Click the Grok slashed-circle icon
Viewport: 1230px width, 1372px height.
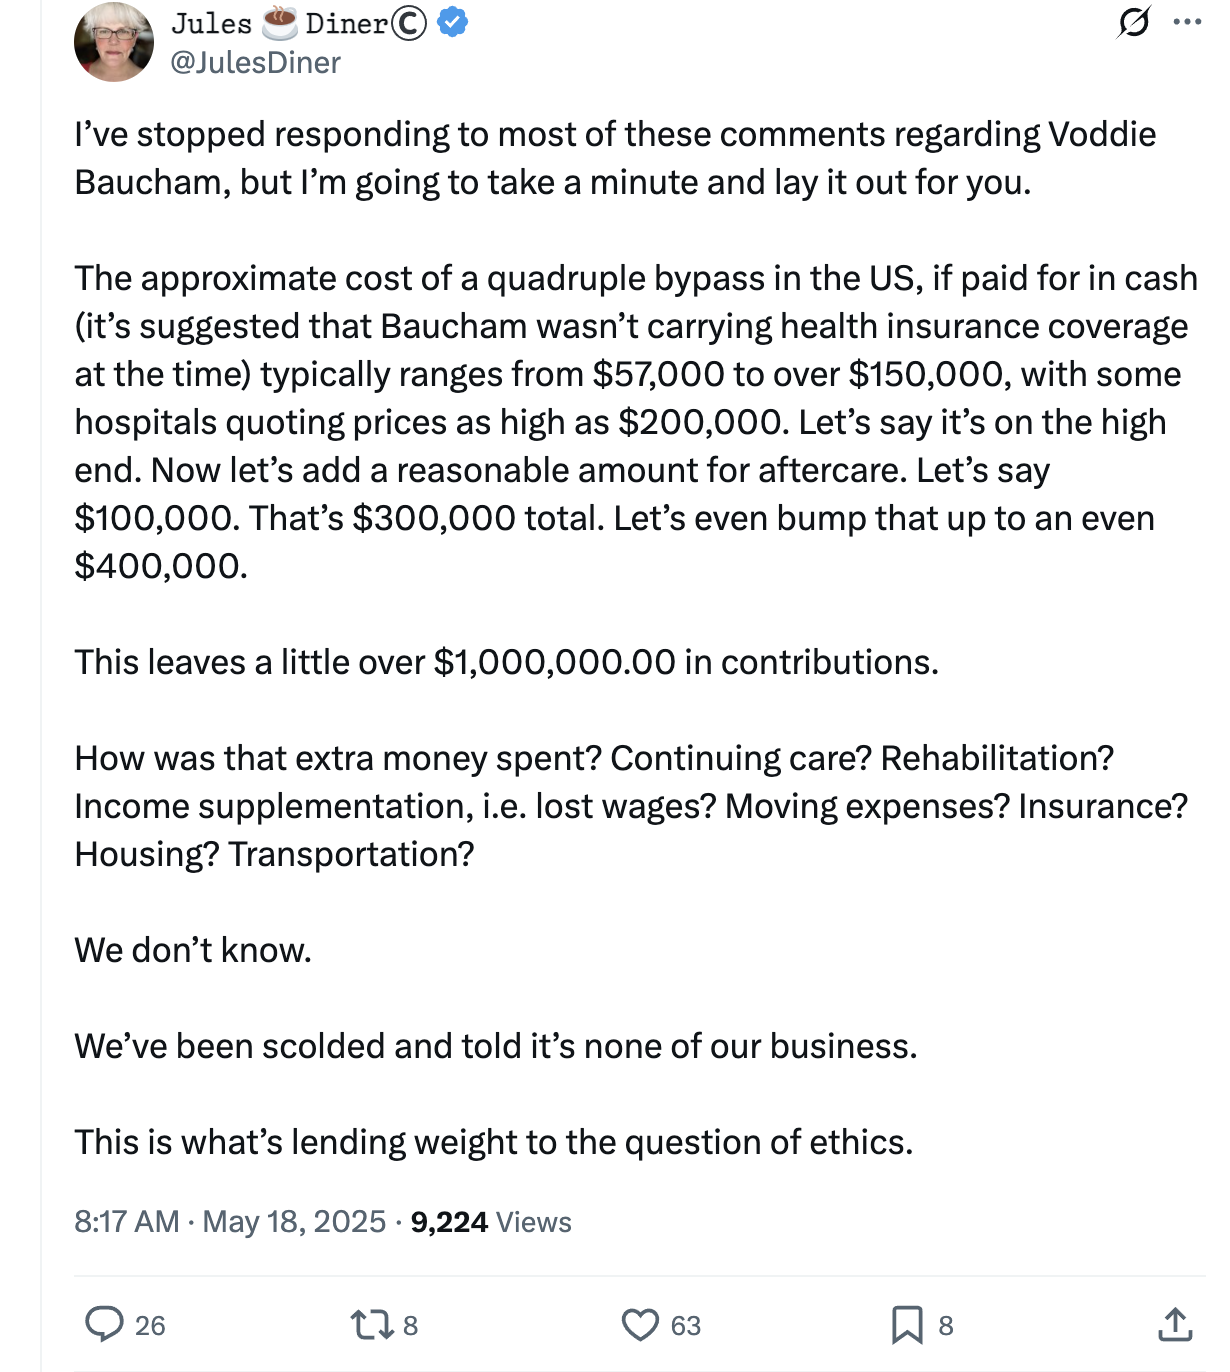pos(1133,21)
